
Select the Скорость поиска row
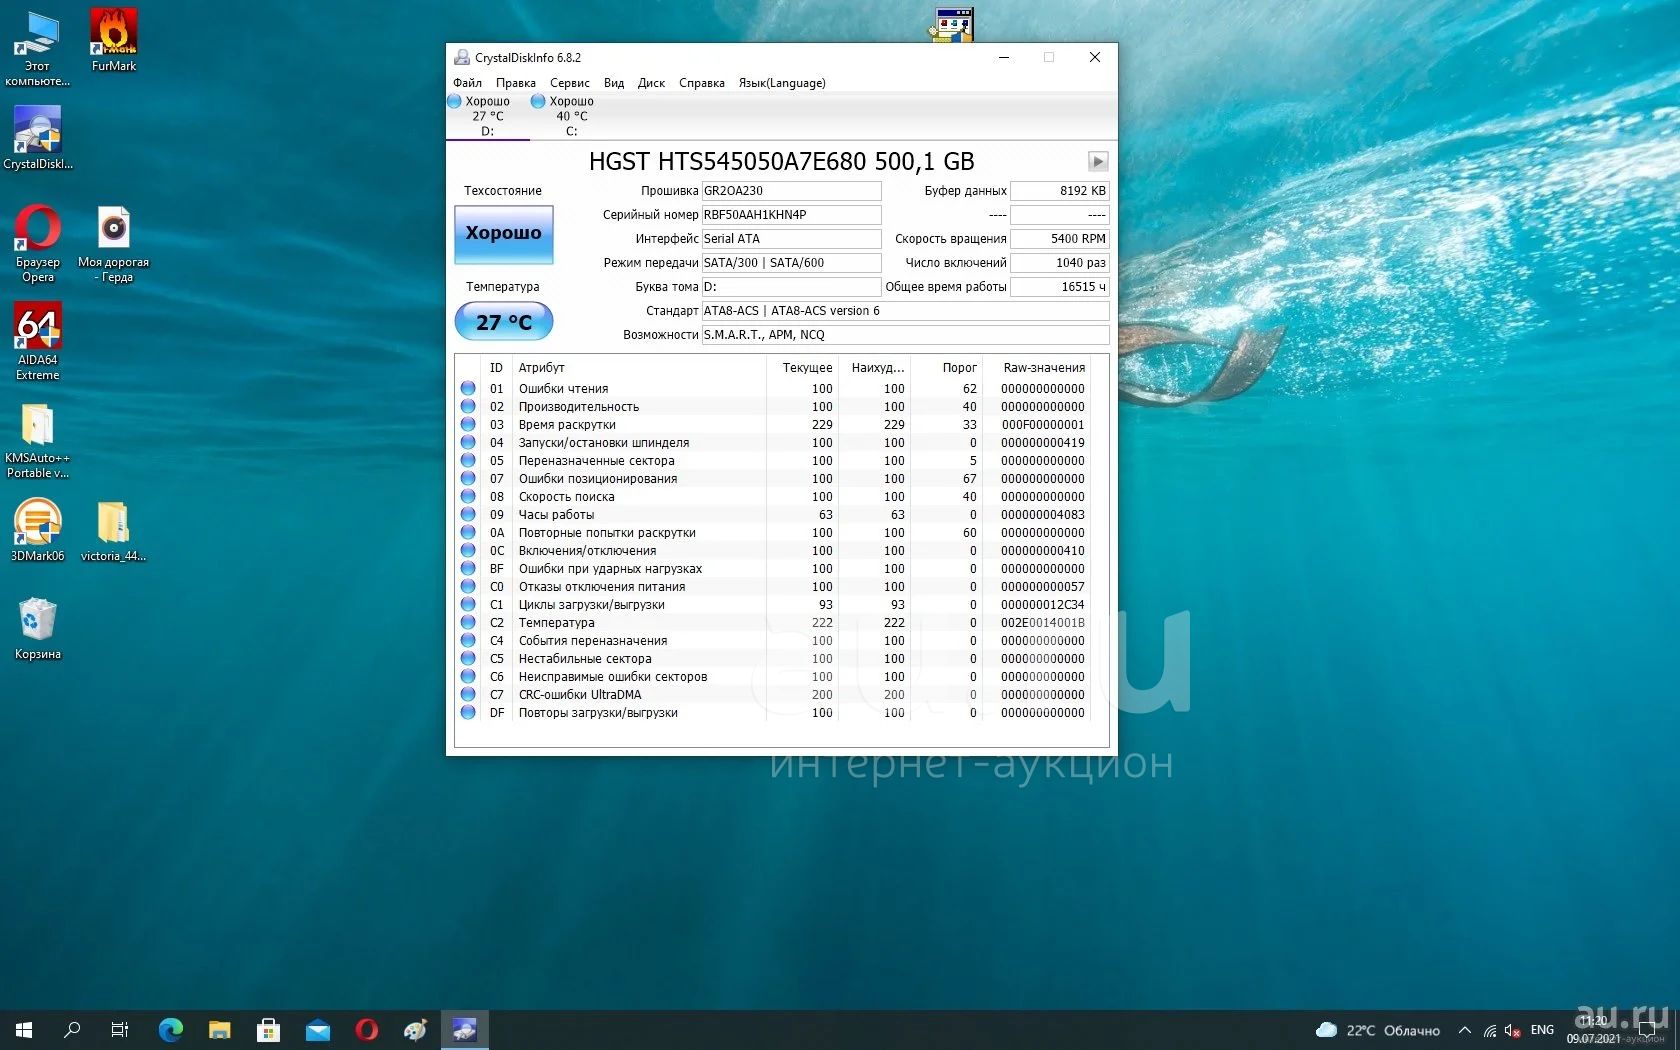click(774, 497)
